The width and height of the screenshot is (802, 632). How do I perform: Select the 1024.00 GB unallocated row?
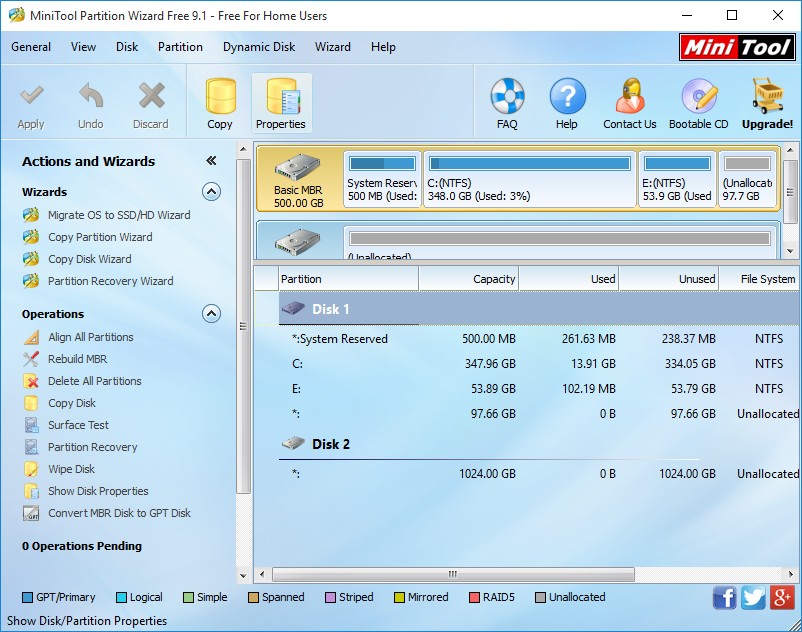pyautogui.click(x=527, y=474)
